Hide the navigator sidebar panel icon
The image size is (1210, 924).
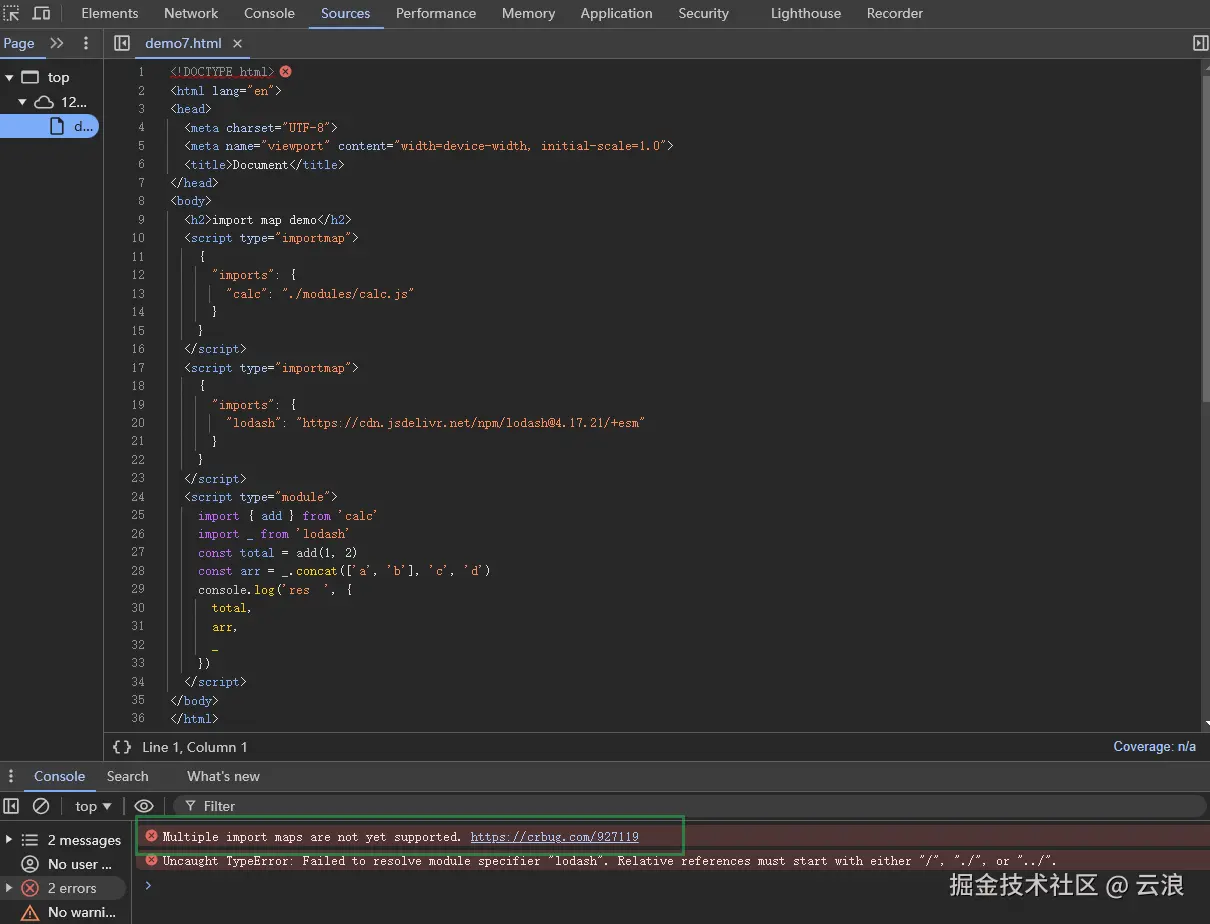point(122,43)
